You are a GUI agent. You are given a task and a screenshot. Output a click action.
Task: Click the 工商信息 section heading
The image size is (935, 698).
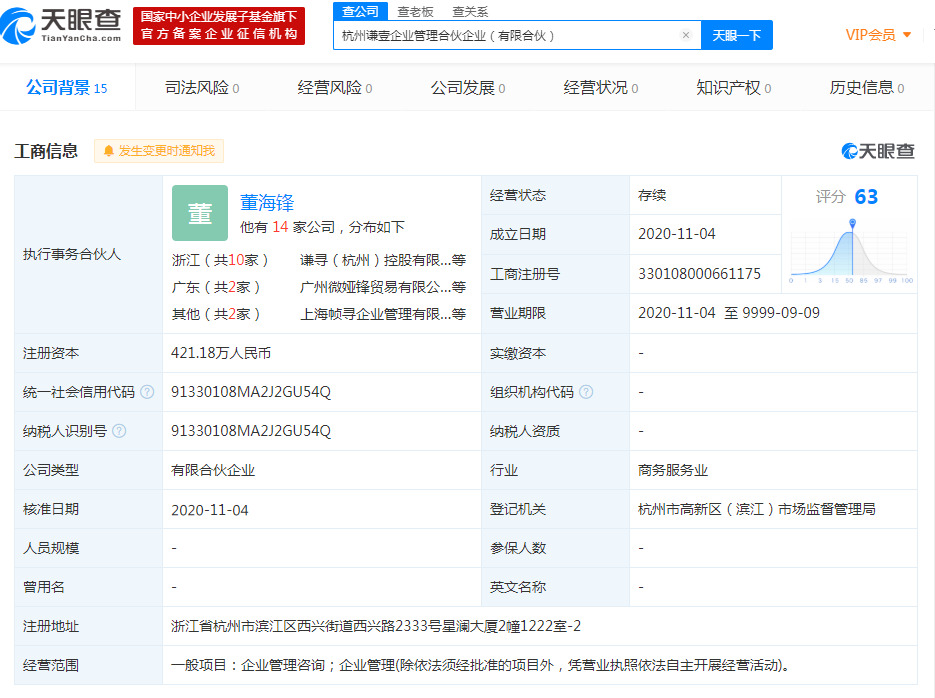(x=46, y=151)
